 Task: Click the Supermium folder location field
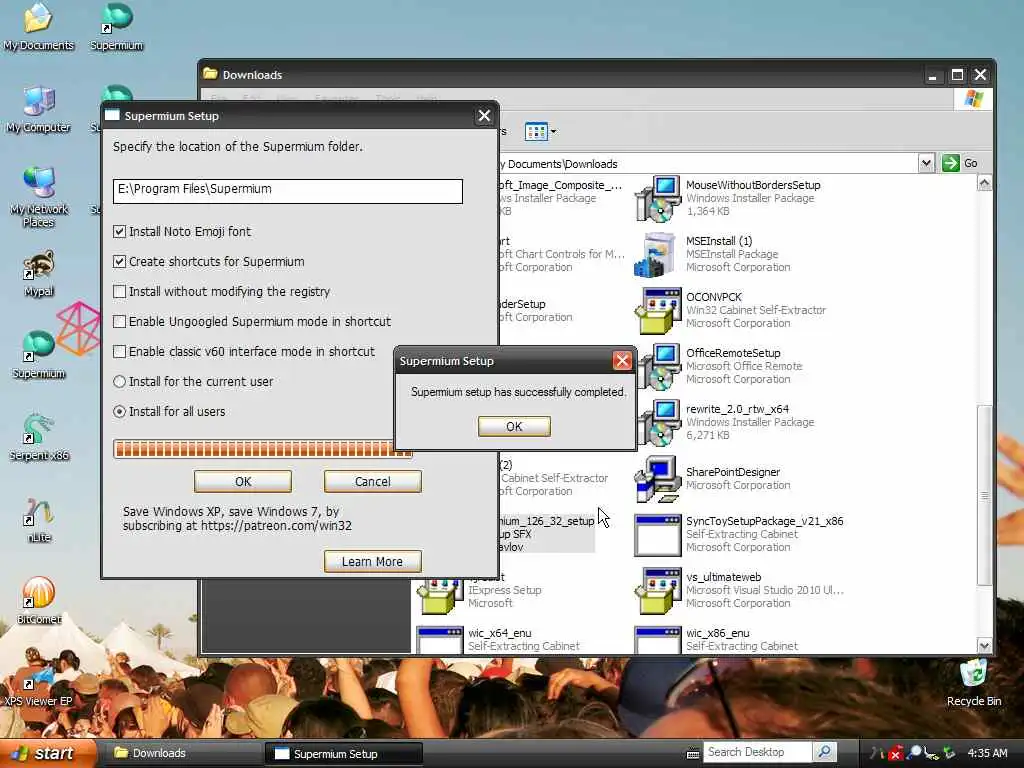point(287,191)
